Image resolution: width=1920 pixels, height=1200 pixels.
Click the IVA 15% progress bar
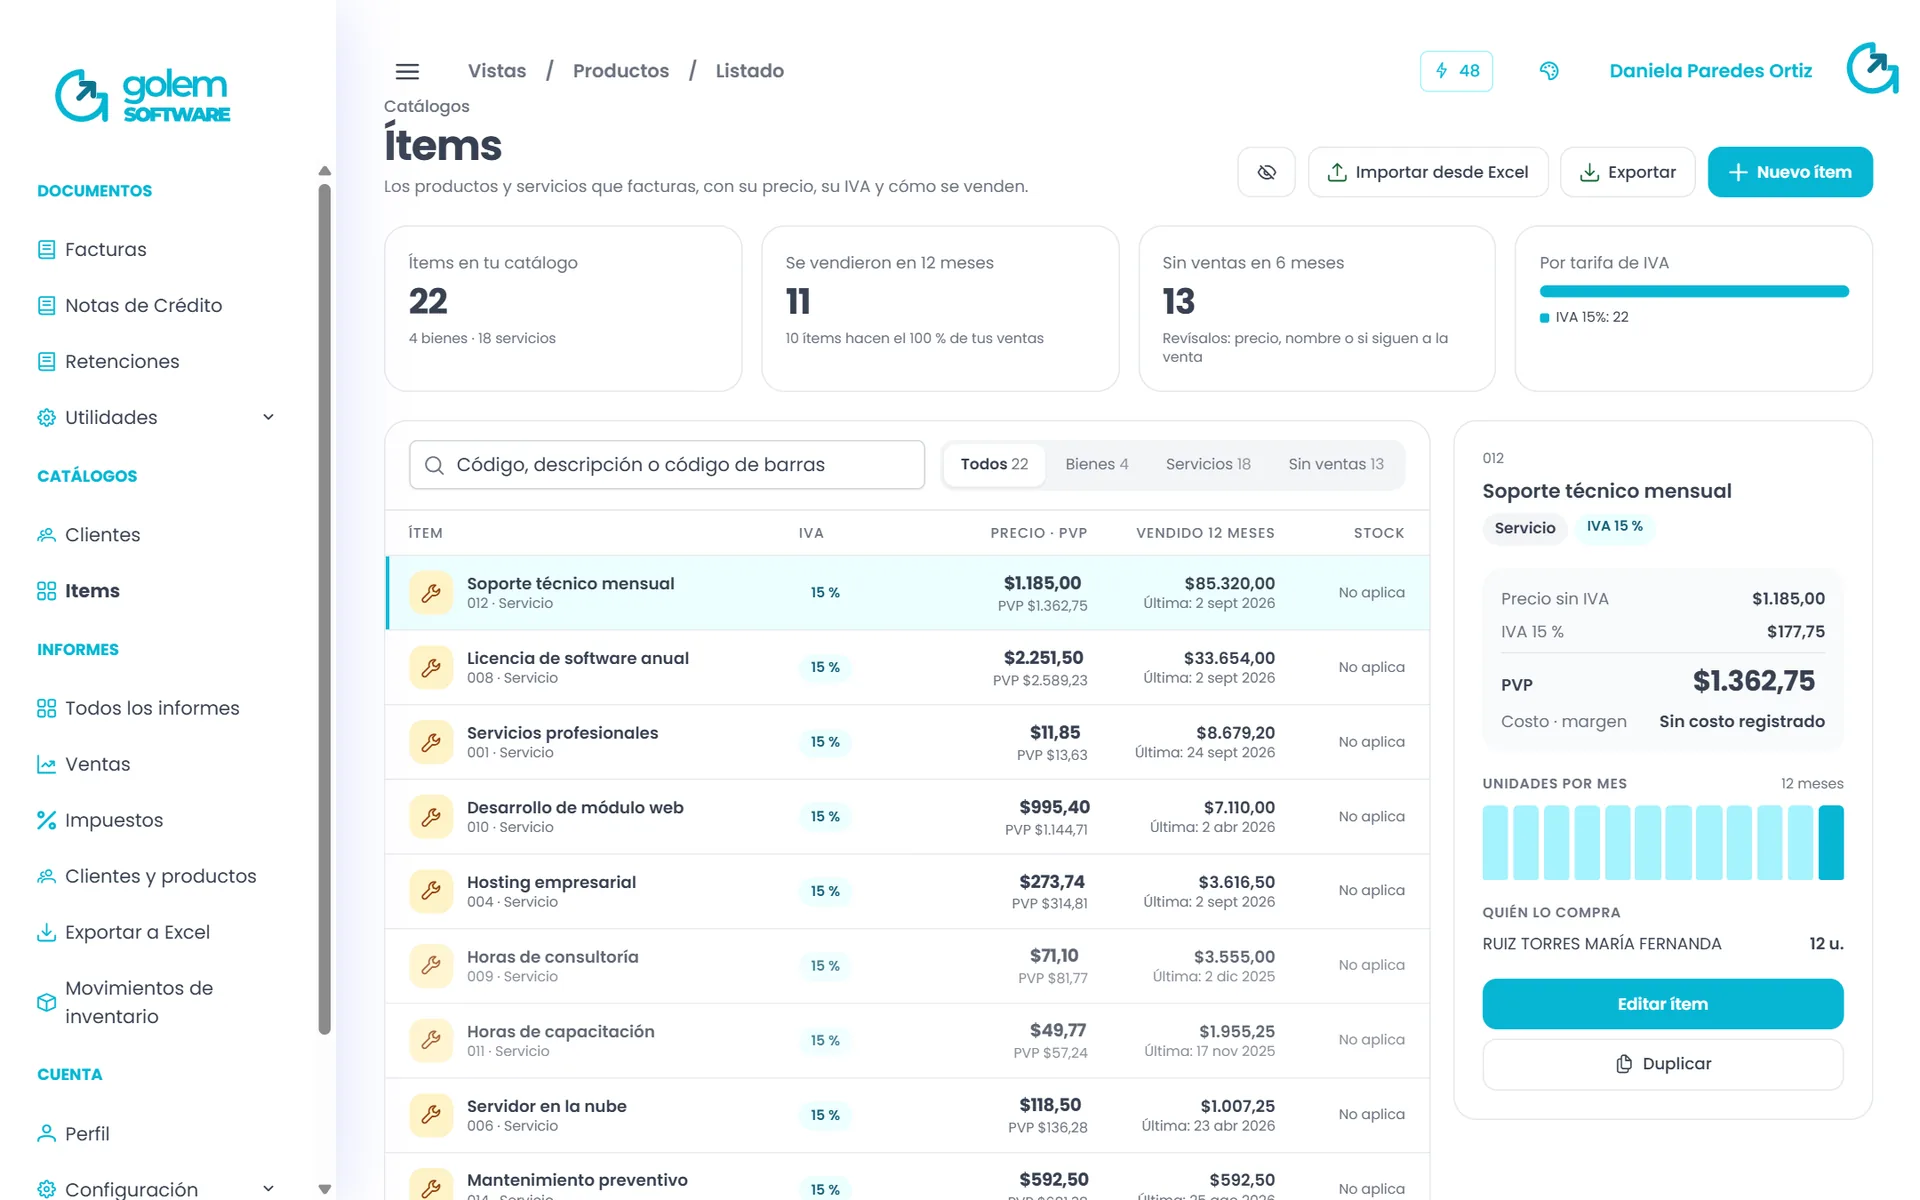coord(1694,292)
